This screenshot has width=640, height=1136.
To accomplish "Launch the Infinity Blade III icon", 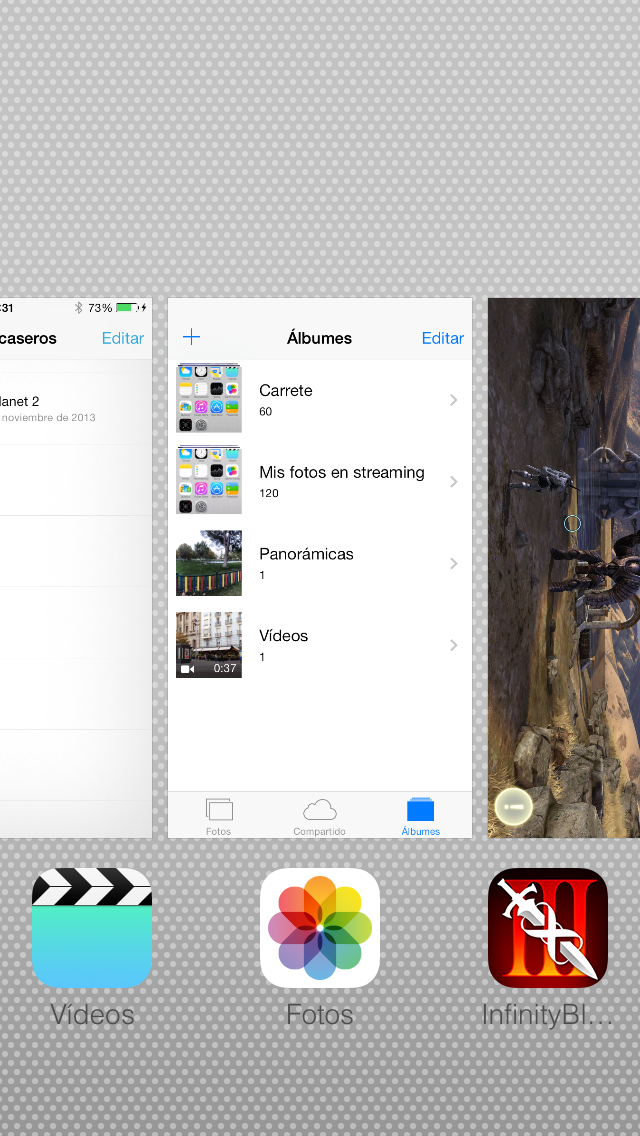I will coord(547,928).
